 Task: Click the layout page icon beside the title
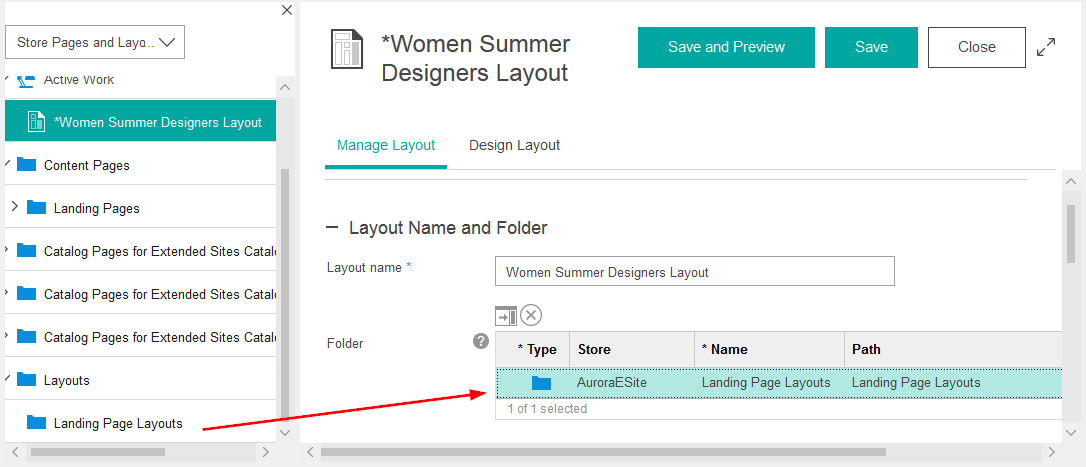click(347, 49)
